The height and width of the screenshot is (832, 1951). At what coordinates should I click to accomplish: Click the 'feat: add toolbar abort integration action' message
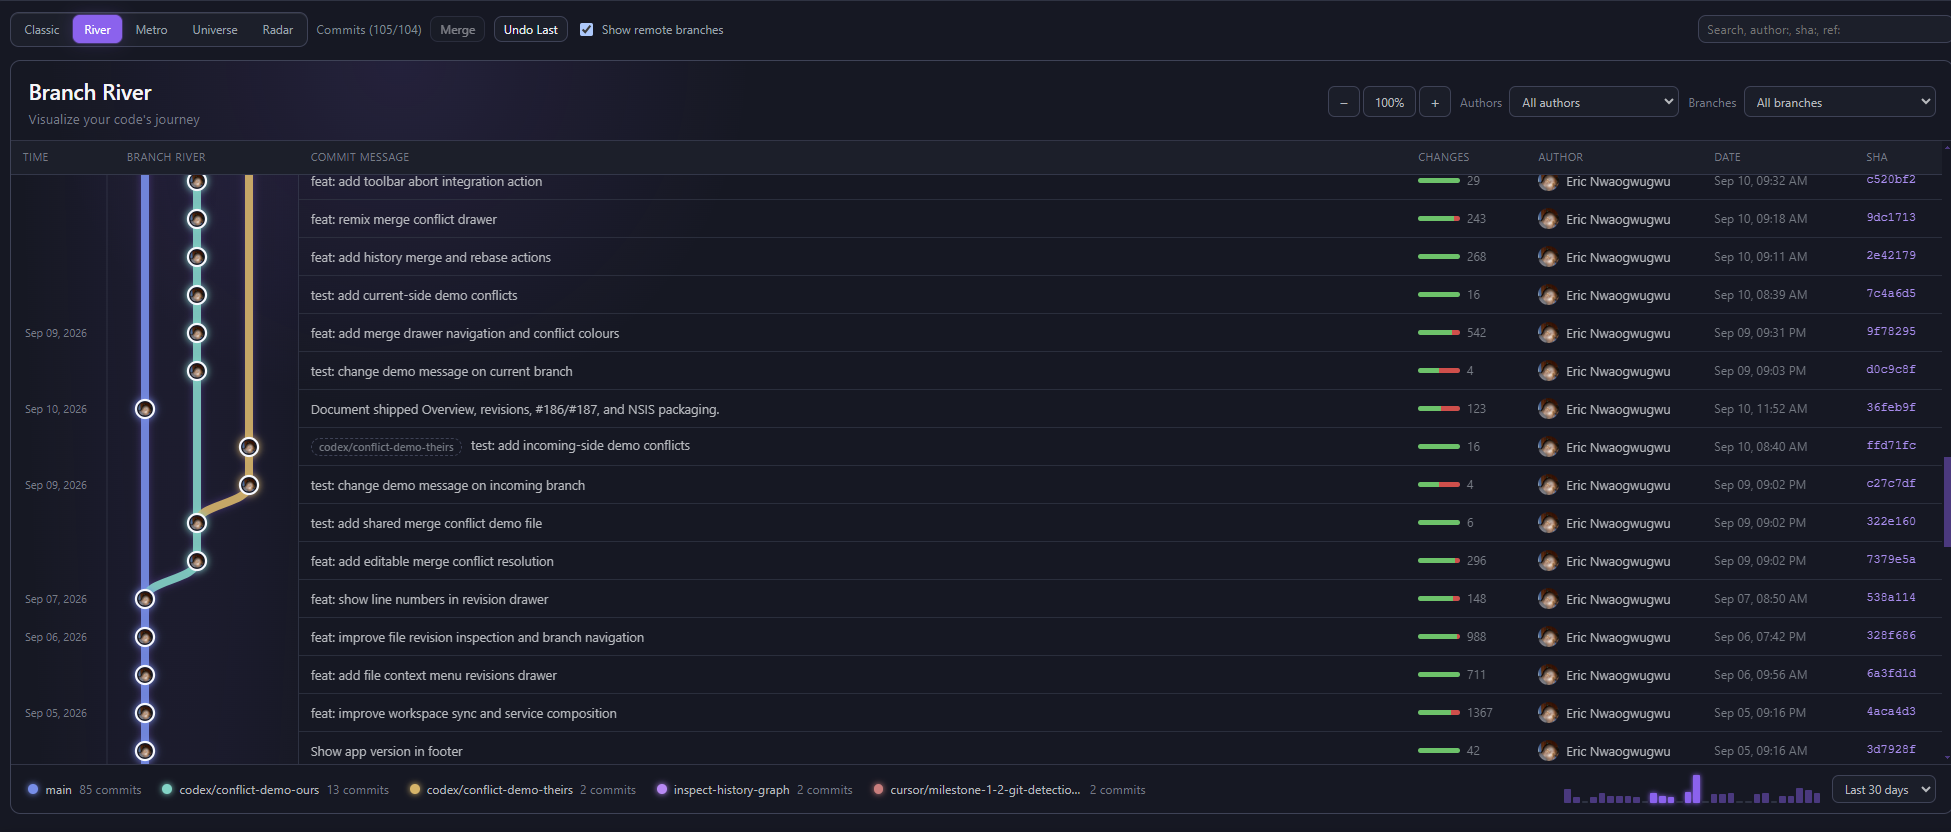point(426,181)
